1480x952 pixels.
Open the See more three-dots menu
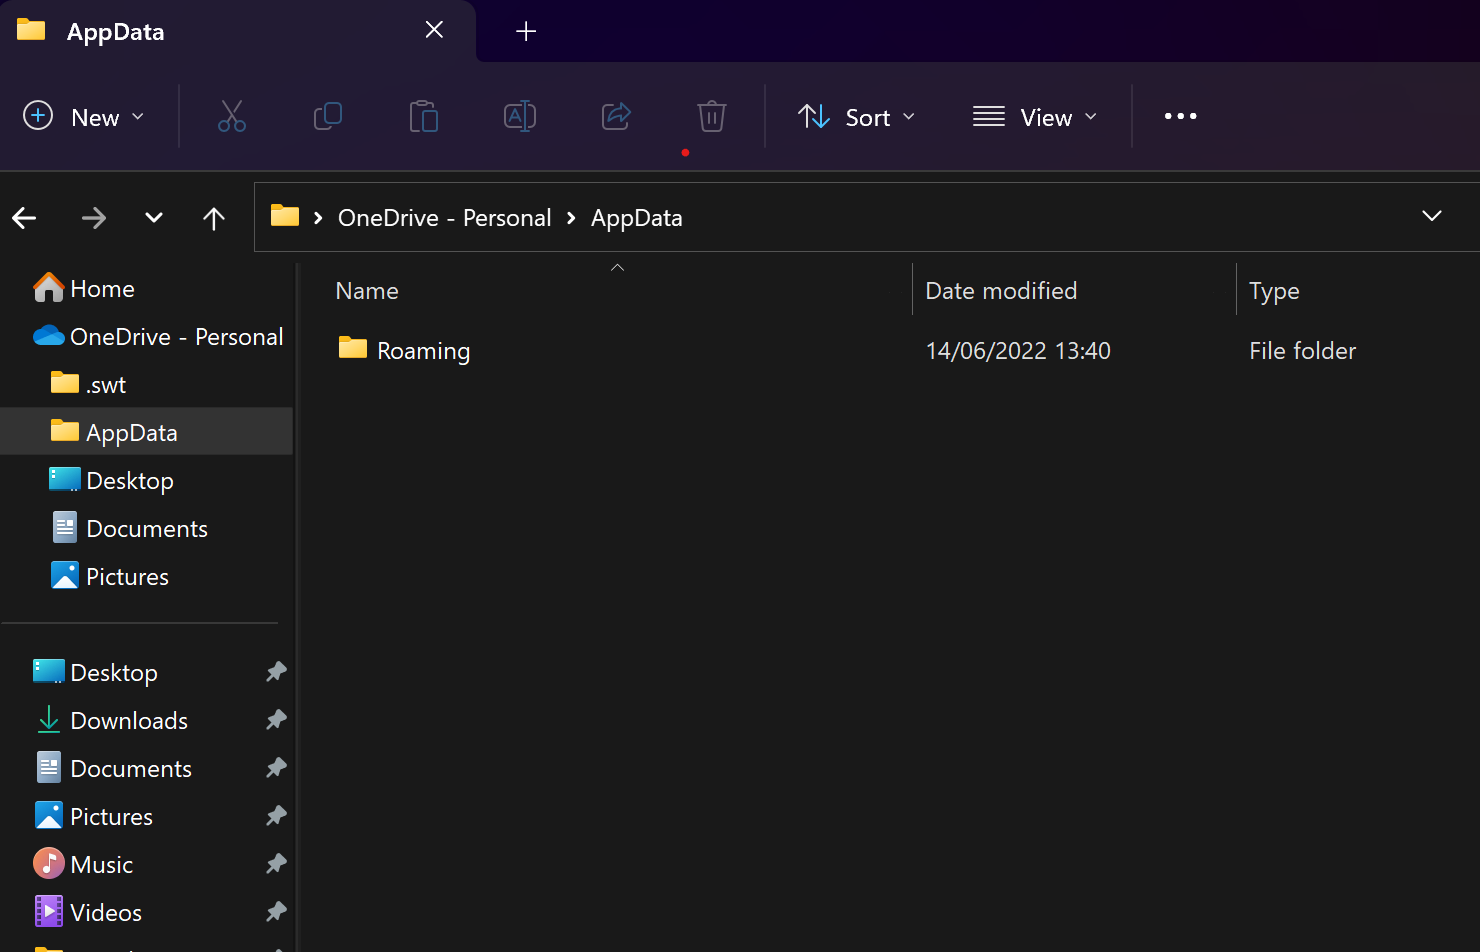coord(1180,117)
